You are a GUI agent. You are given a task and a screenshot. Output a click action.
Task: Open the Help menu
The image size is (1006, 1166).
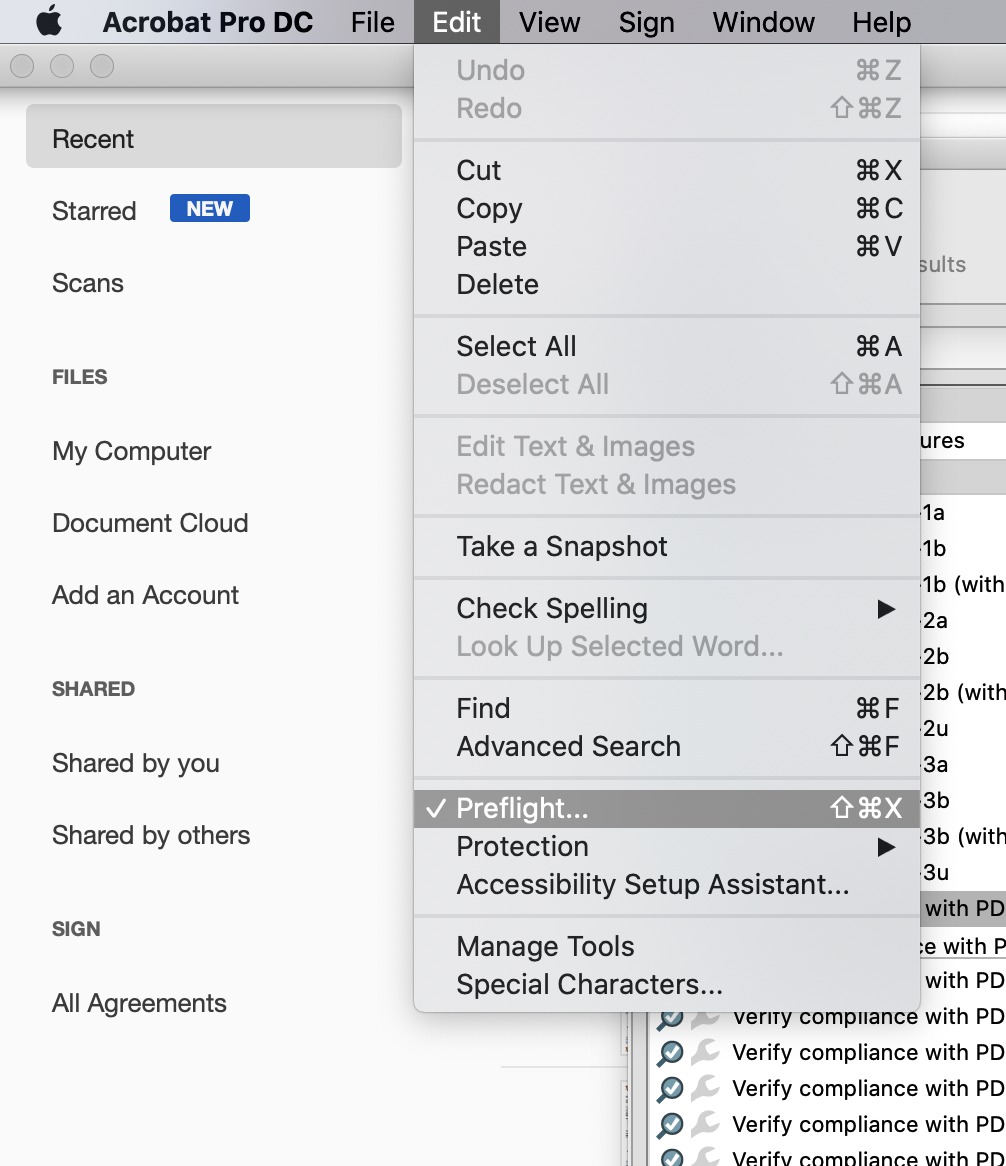(x=881, y=22)
